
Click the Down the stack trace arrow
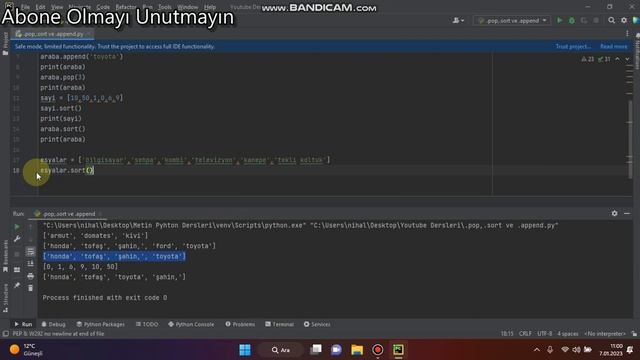coord(31,239)
